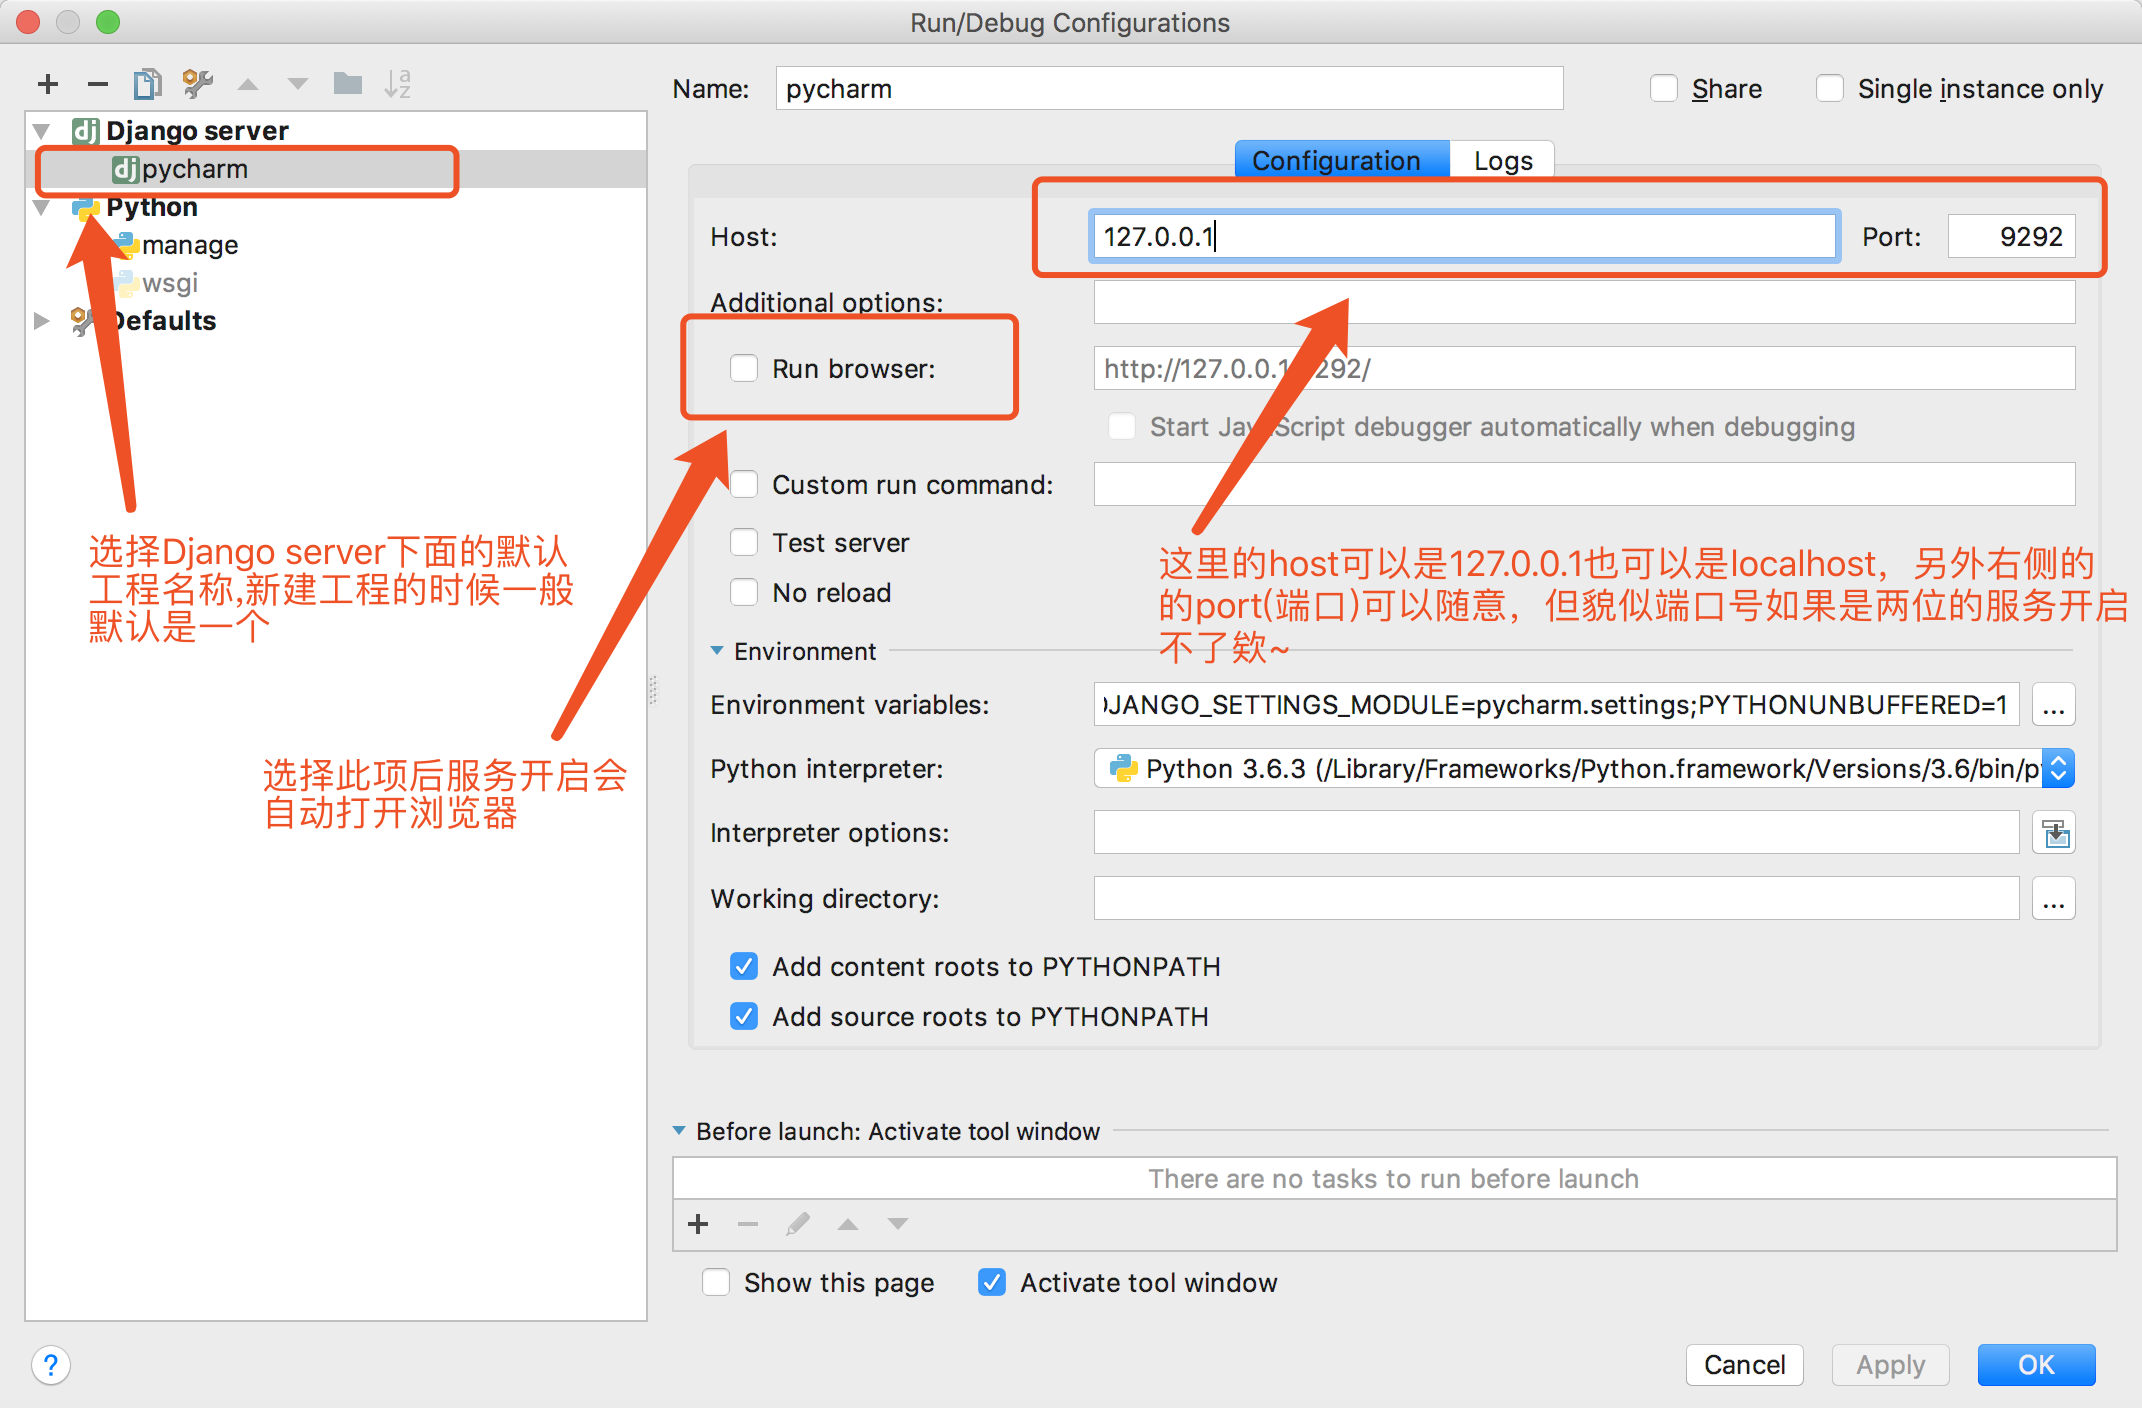Collapse the Before launch section
Viewport: 2142px width, 1408px height.
679,1131
